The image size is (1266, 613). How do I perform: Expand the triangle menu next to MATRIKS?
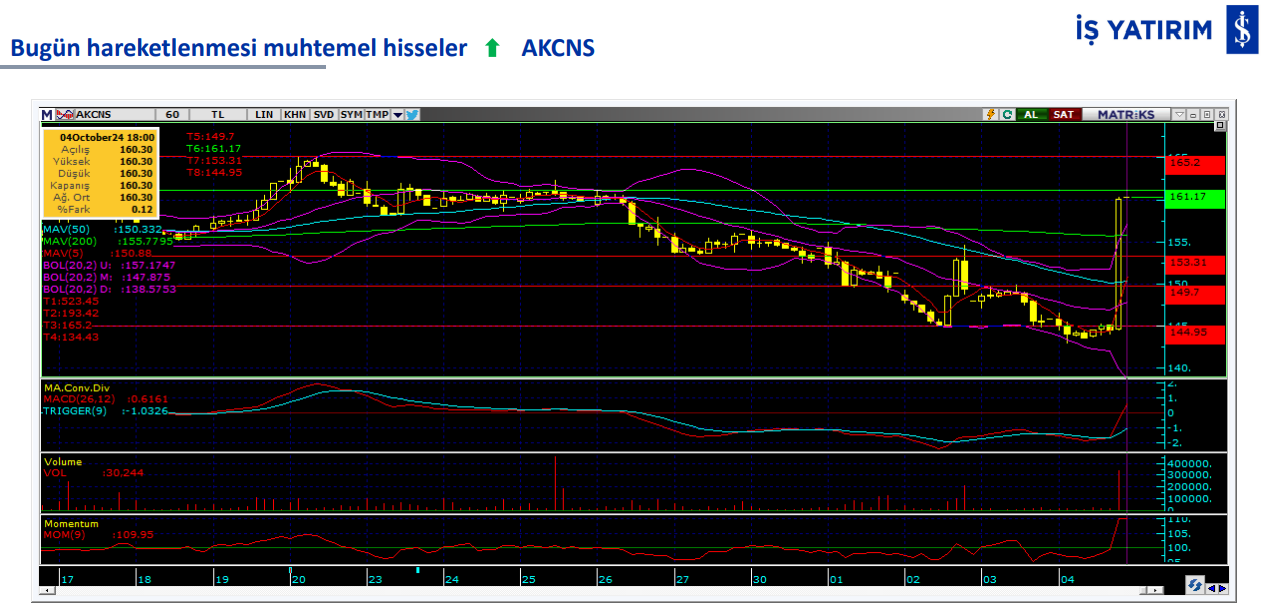pos(1180,114)
